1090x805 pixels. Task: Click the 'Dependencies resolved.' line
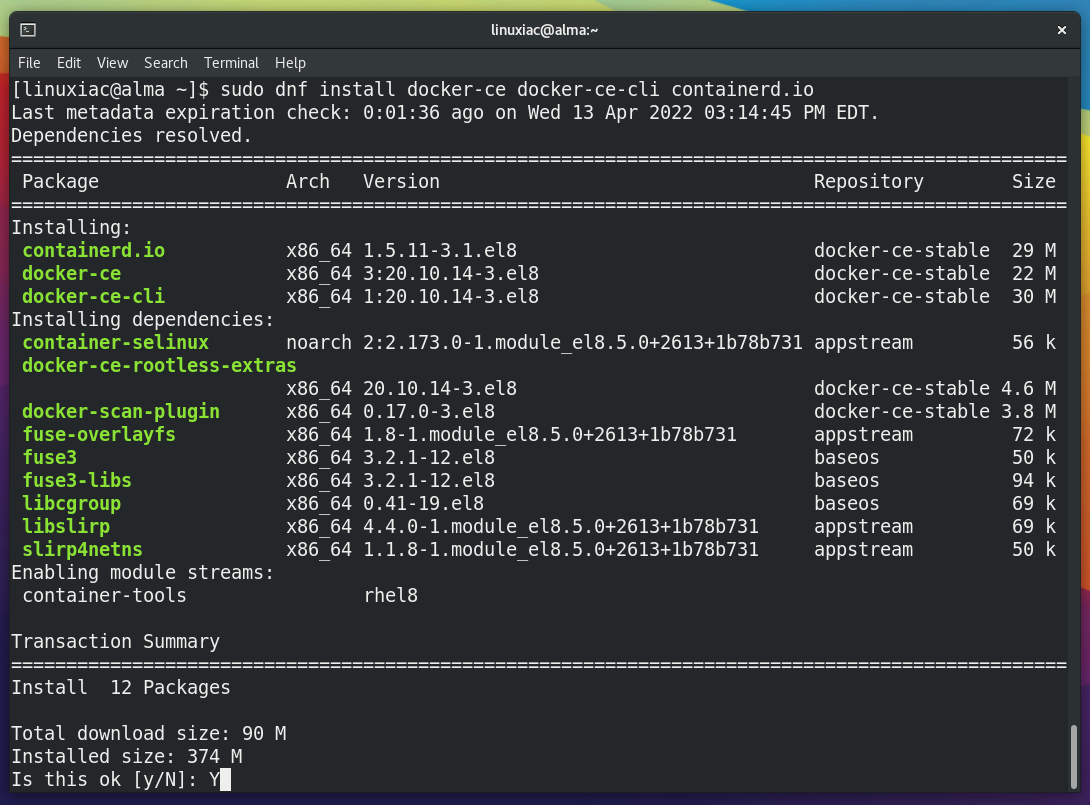coord(131,136)
